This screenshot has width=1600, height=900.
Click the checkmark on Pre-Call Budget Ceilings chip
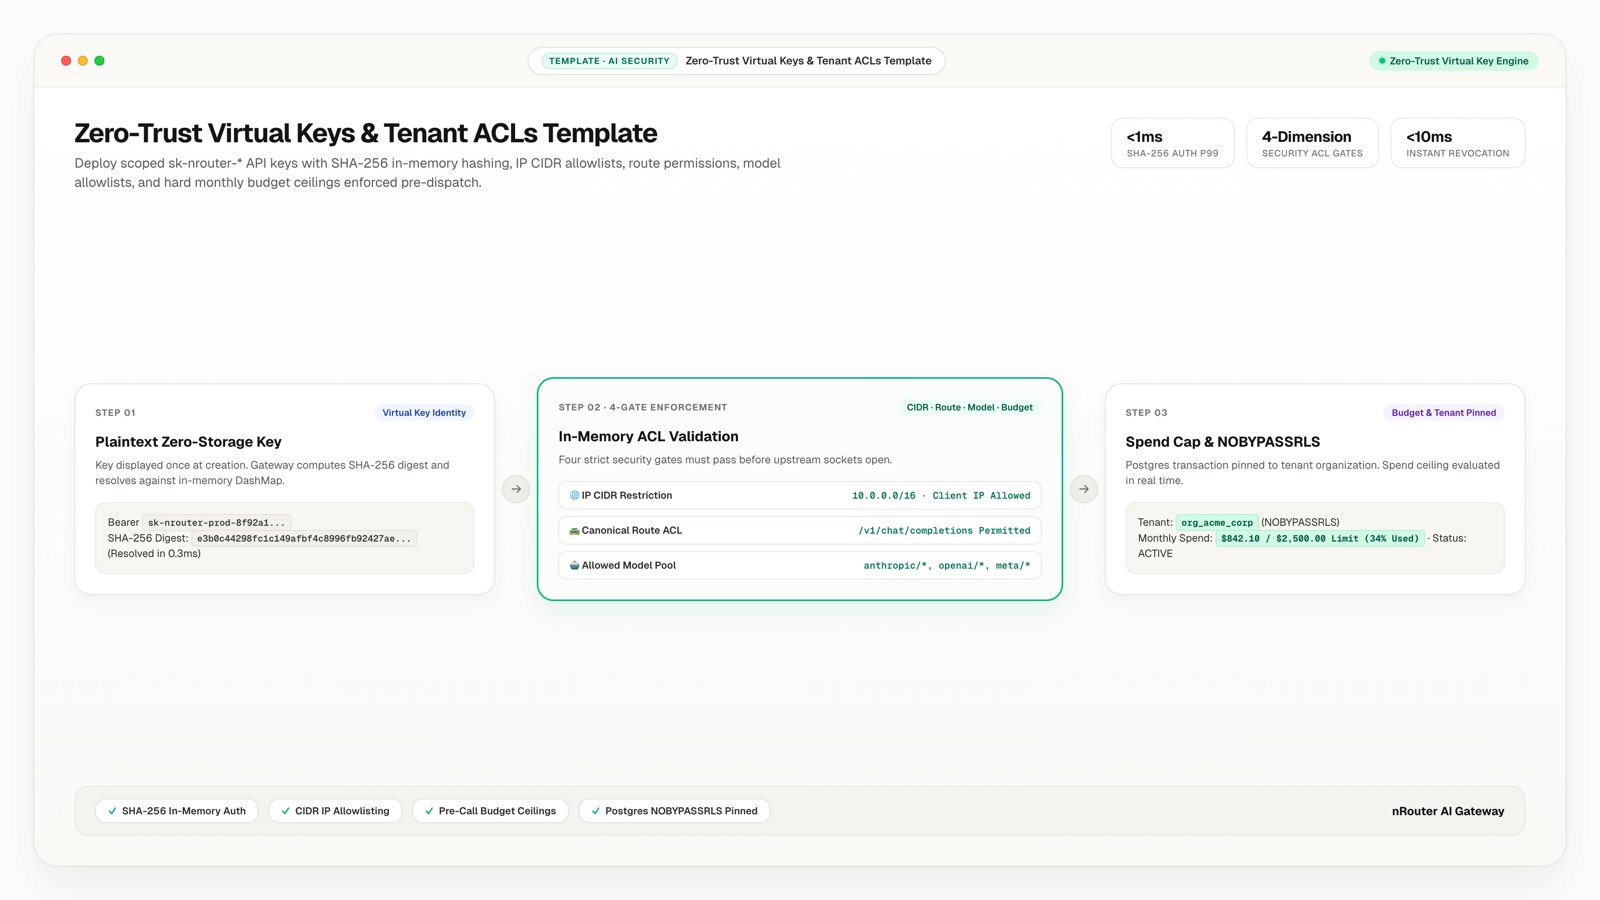(x=429, y=811)
